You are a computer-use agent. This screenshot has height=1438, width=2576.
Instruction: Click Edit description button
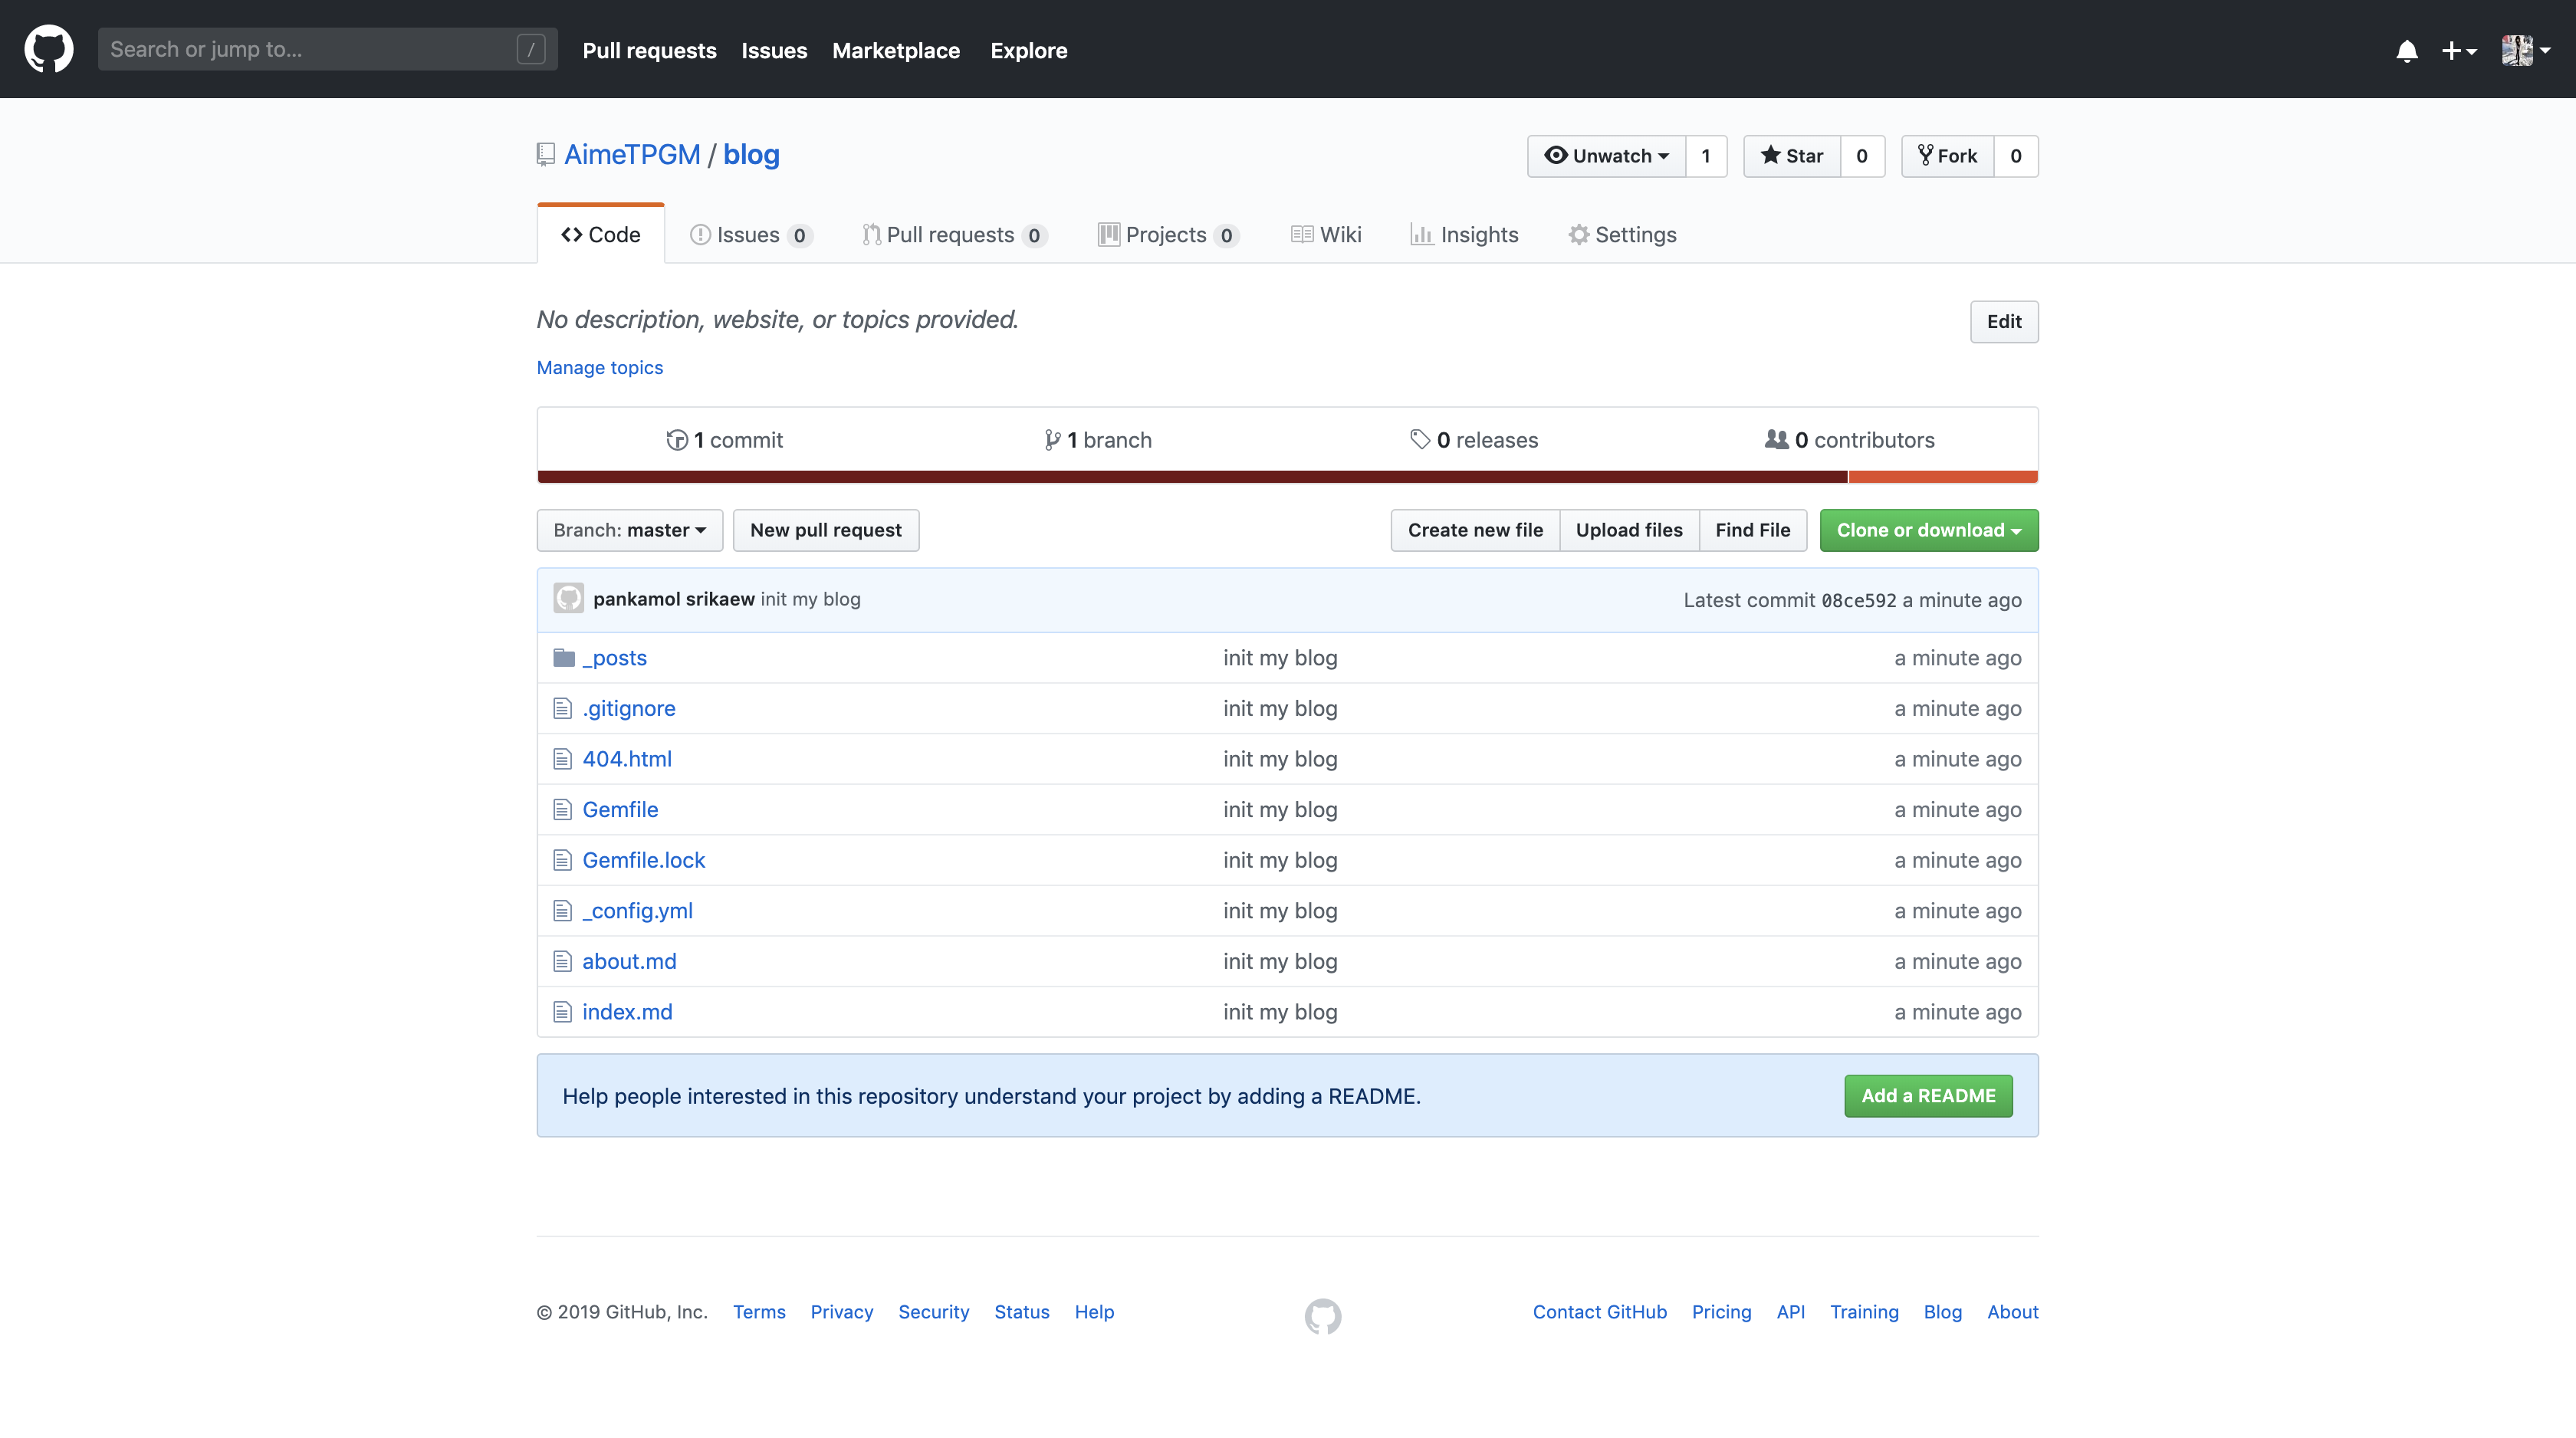2004,322
